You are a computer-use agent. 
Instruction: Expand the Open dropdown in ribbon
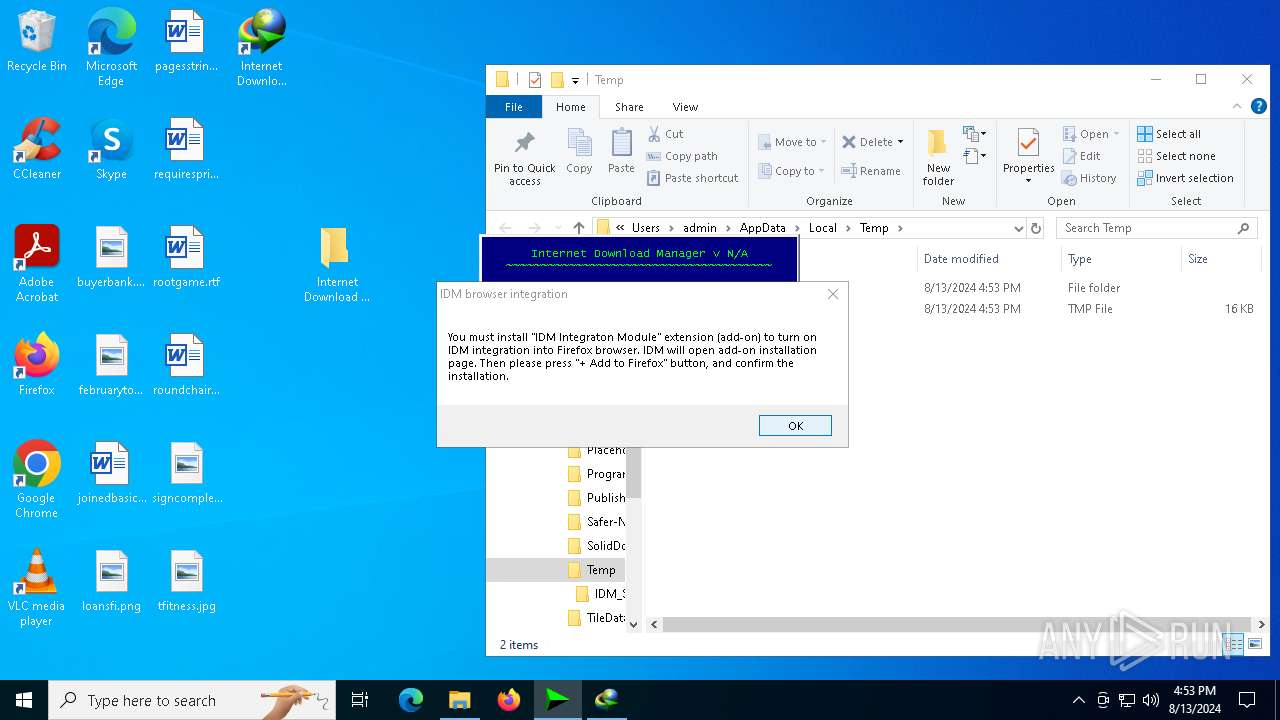pos(1091,134)
